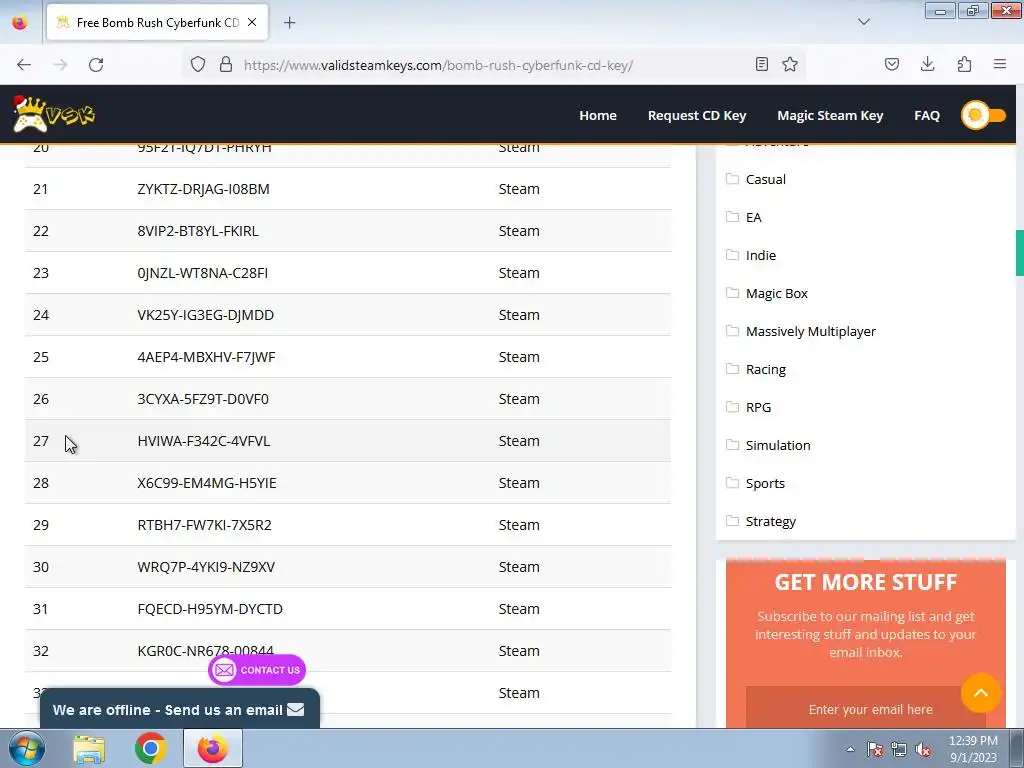Click folder icon beside Strategy

[x=733, y=520]
